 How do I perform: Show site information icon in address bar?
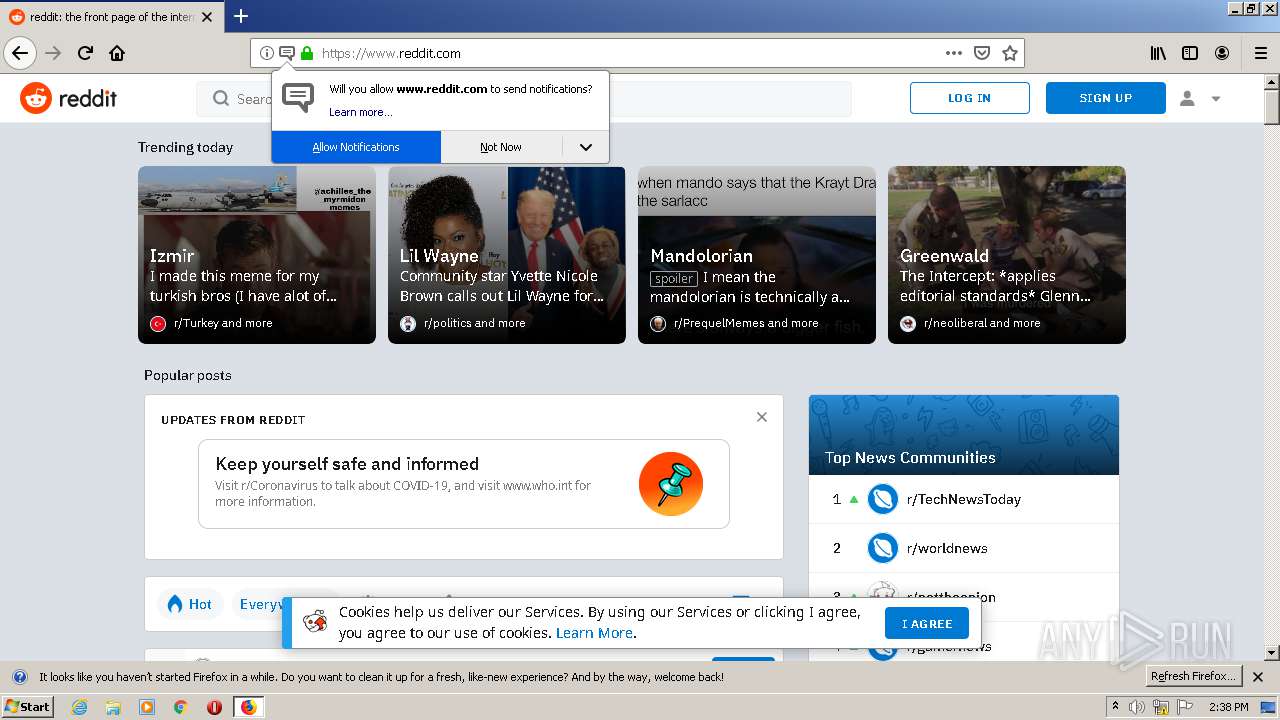pos(267,53)
